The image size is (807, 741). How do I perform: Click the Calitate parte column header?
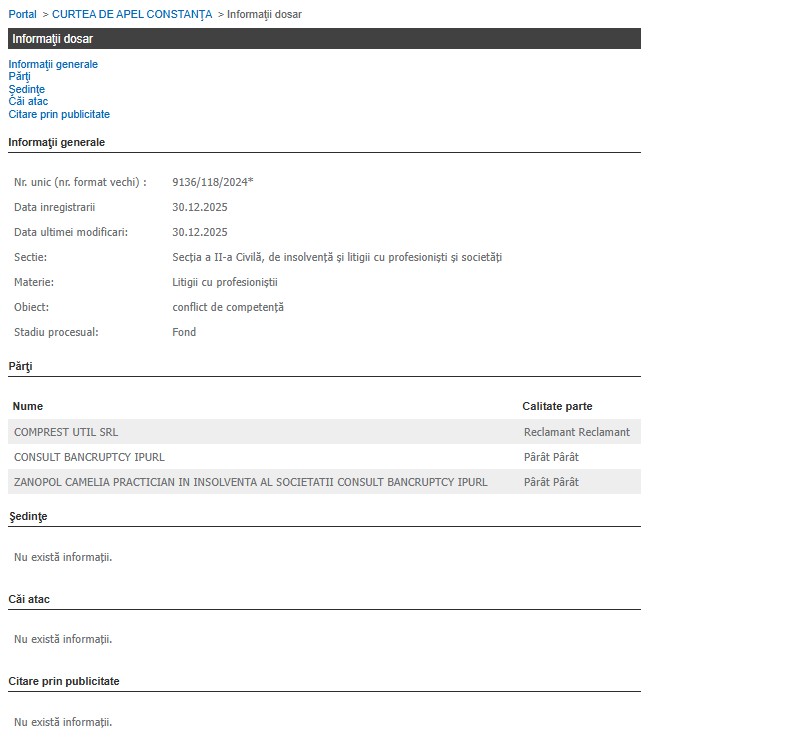(557, 406)
